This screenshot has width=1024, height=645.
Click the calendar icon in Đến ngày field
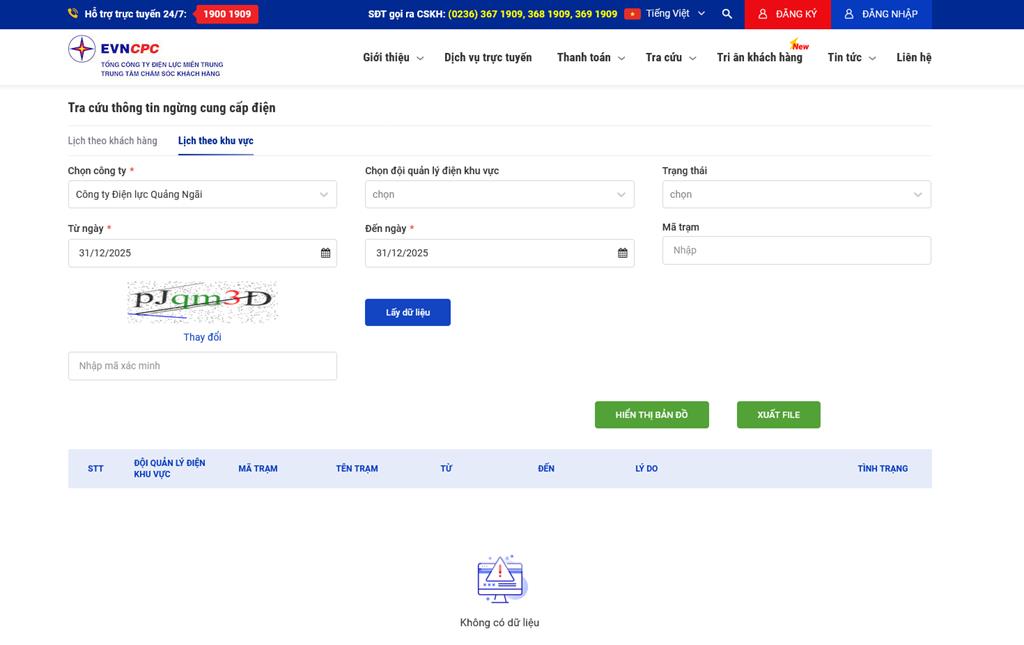[622, 253]
